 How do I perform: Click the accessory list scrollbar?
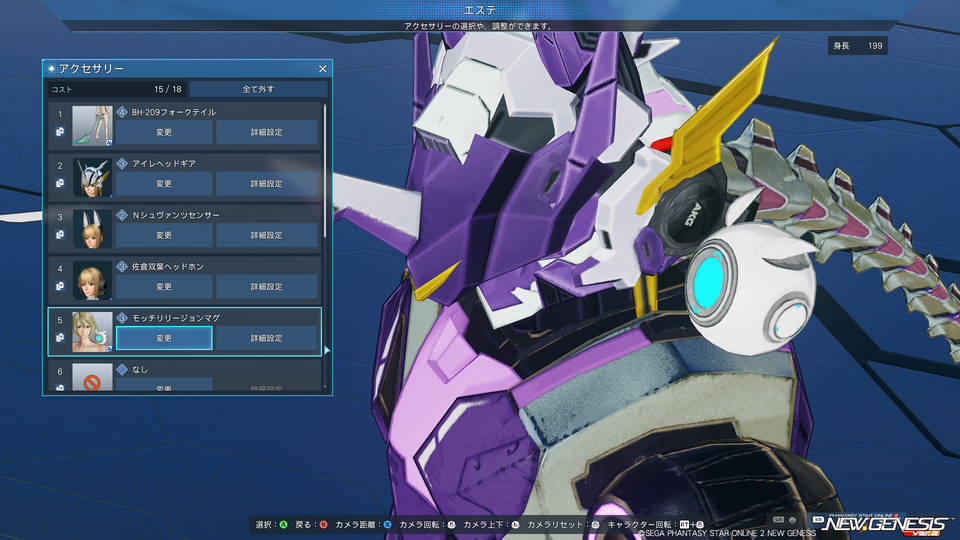click(x=324, y=170)
